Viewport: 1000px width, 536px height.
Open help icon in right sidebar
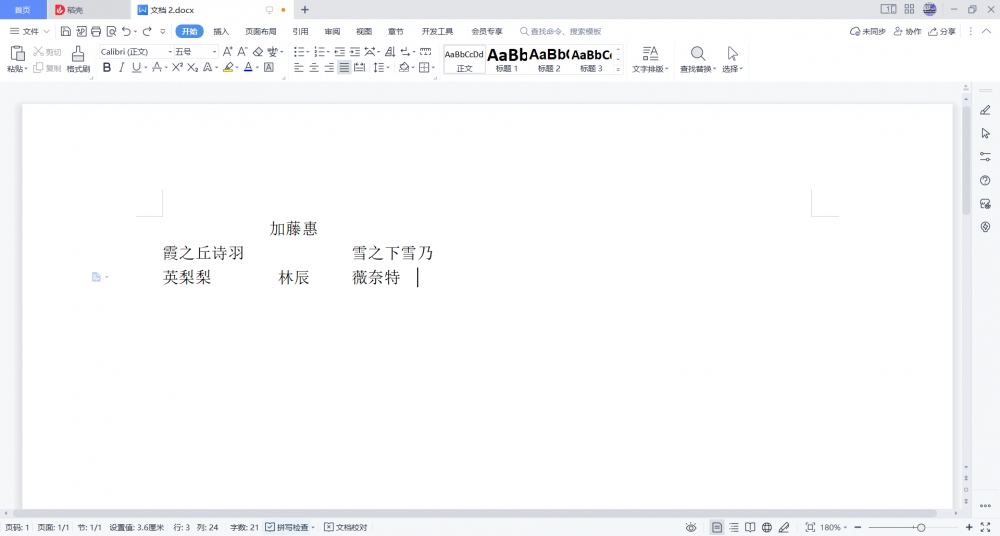(x=985, y=181)
